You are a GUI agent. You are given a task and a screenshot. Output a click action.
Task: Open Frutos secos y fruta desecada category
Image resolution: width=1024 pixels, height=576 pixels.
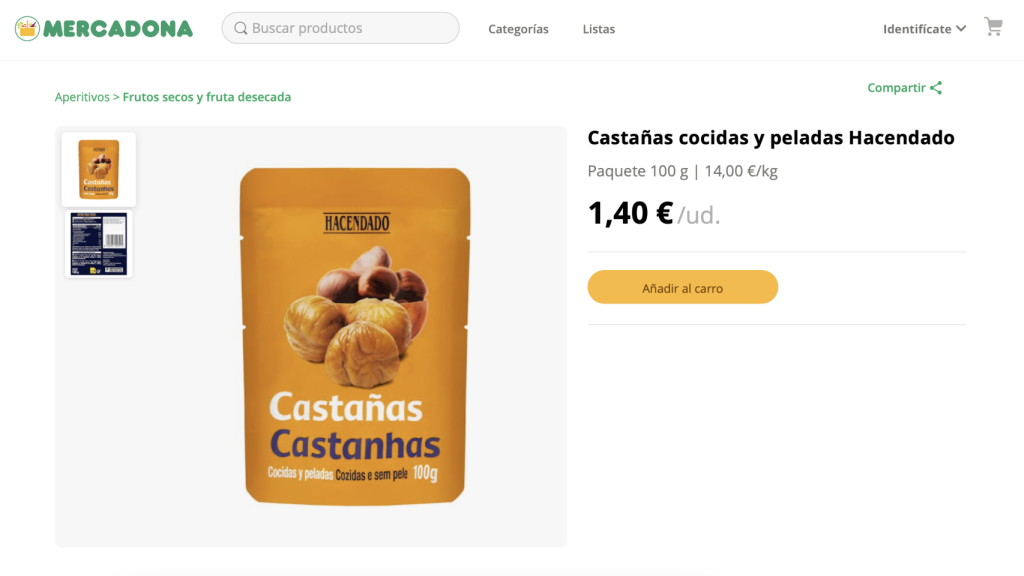[206, 96]
